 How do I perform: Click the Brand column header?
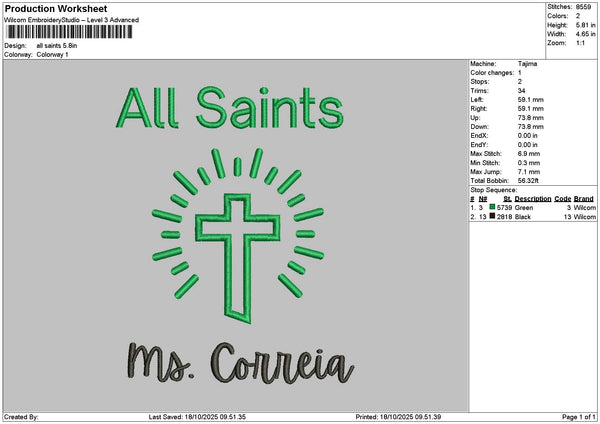[584, 199]
